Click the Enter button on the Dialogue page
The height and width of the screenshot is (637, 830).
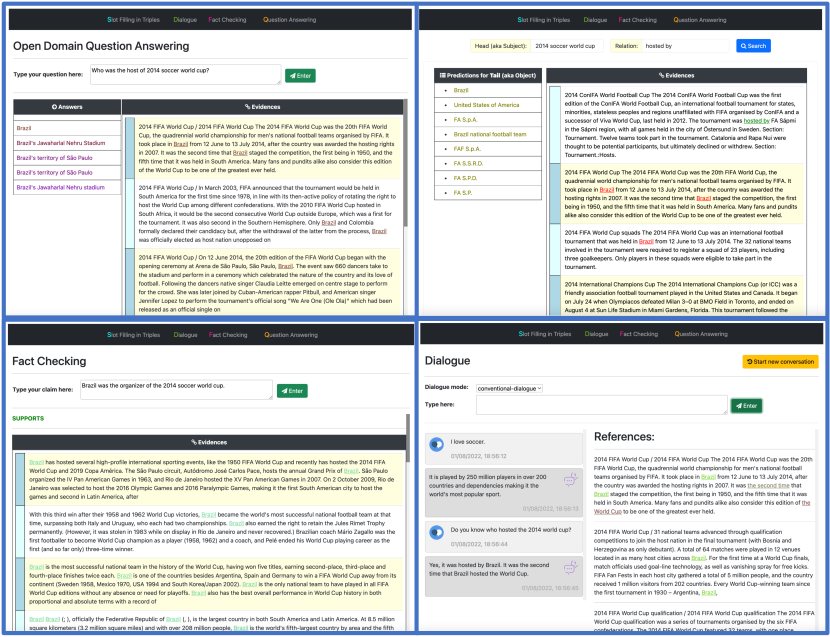746,406
